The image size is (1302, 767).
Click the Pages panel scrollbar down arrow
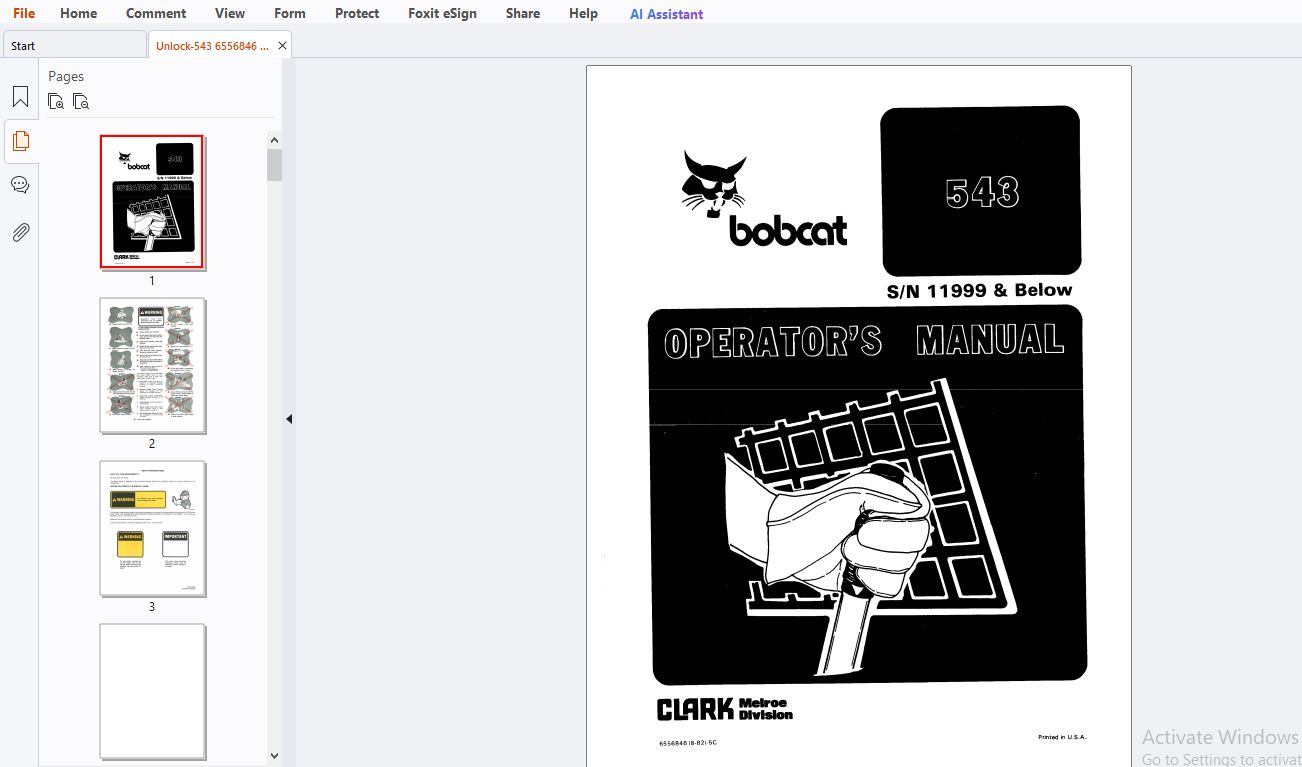click(274, 756)
